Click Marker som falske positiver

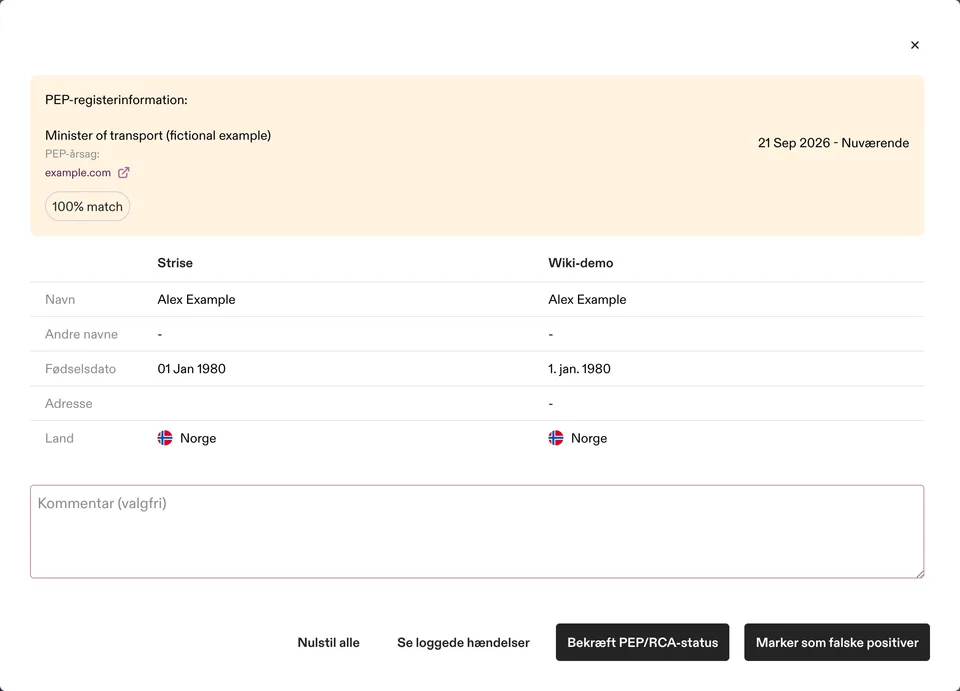(837, 642)
